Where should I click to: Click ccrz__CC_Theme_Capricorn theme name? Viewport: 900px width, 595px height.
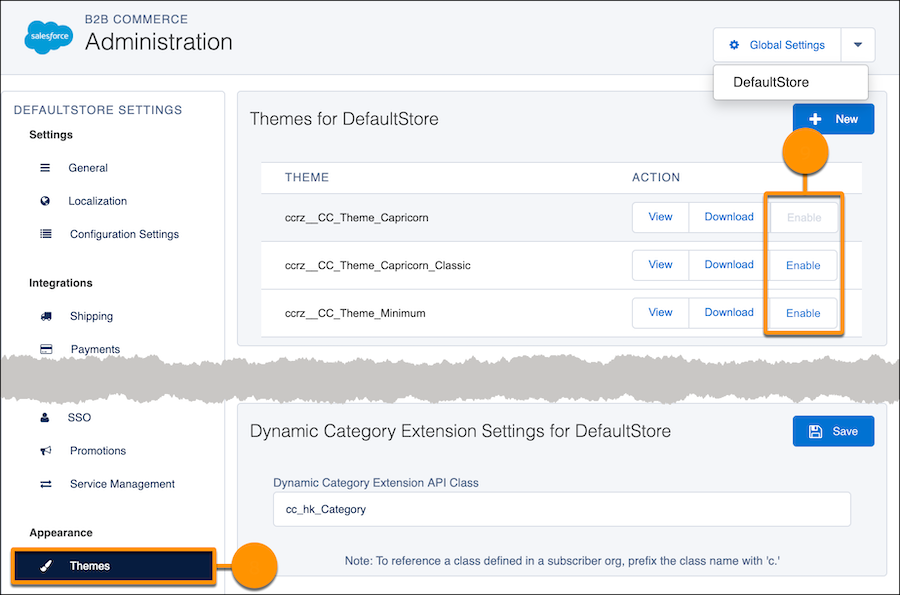click(x=356, y=217)
